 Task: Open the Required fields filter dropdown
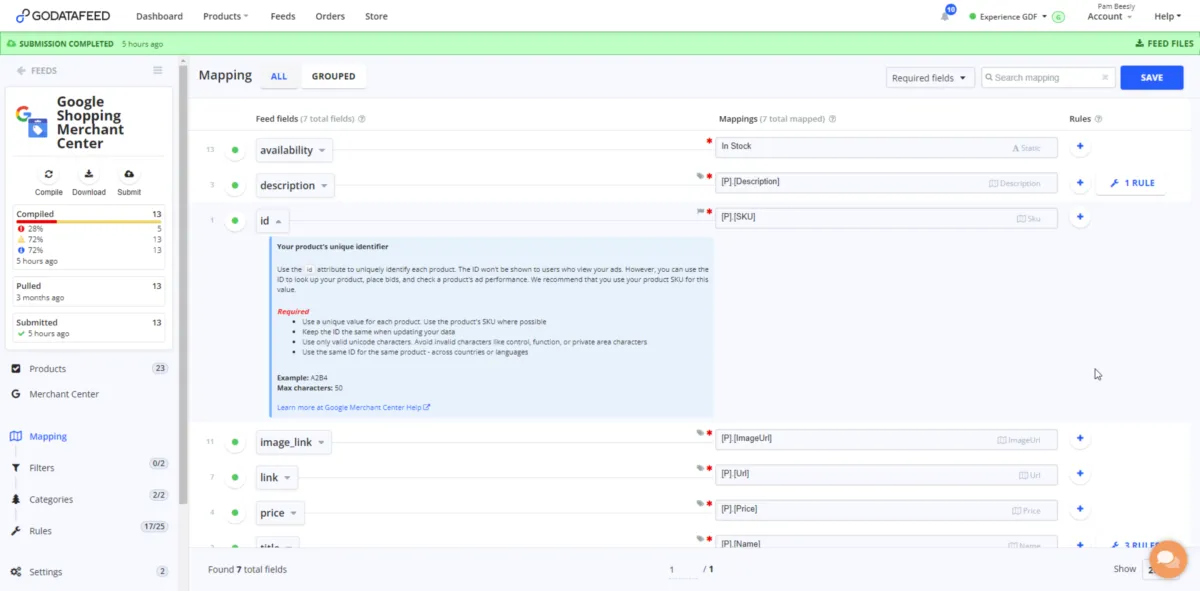click(930, 77)
